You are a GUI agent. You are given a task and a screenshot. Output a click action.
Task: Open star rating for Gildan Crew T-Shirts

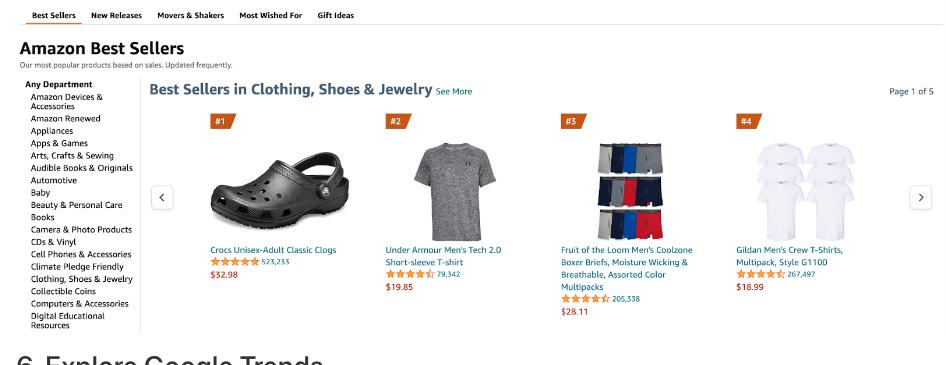(761, 275)
